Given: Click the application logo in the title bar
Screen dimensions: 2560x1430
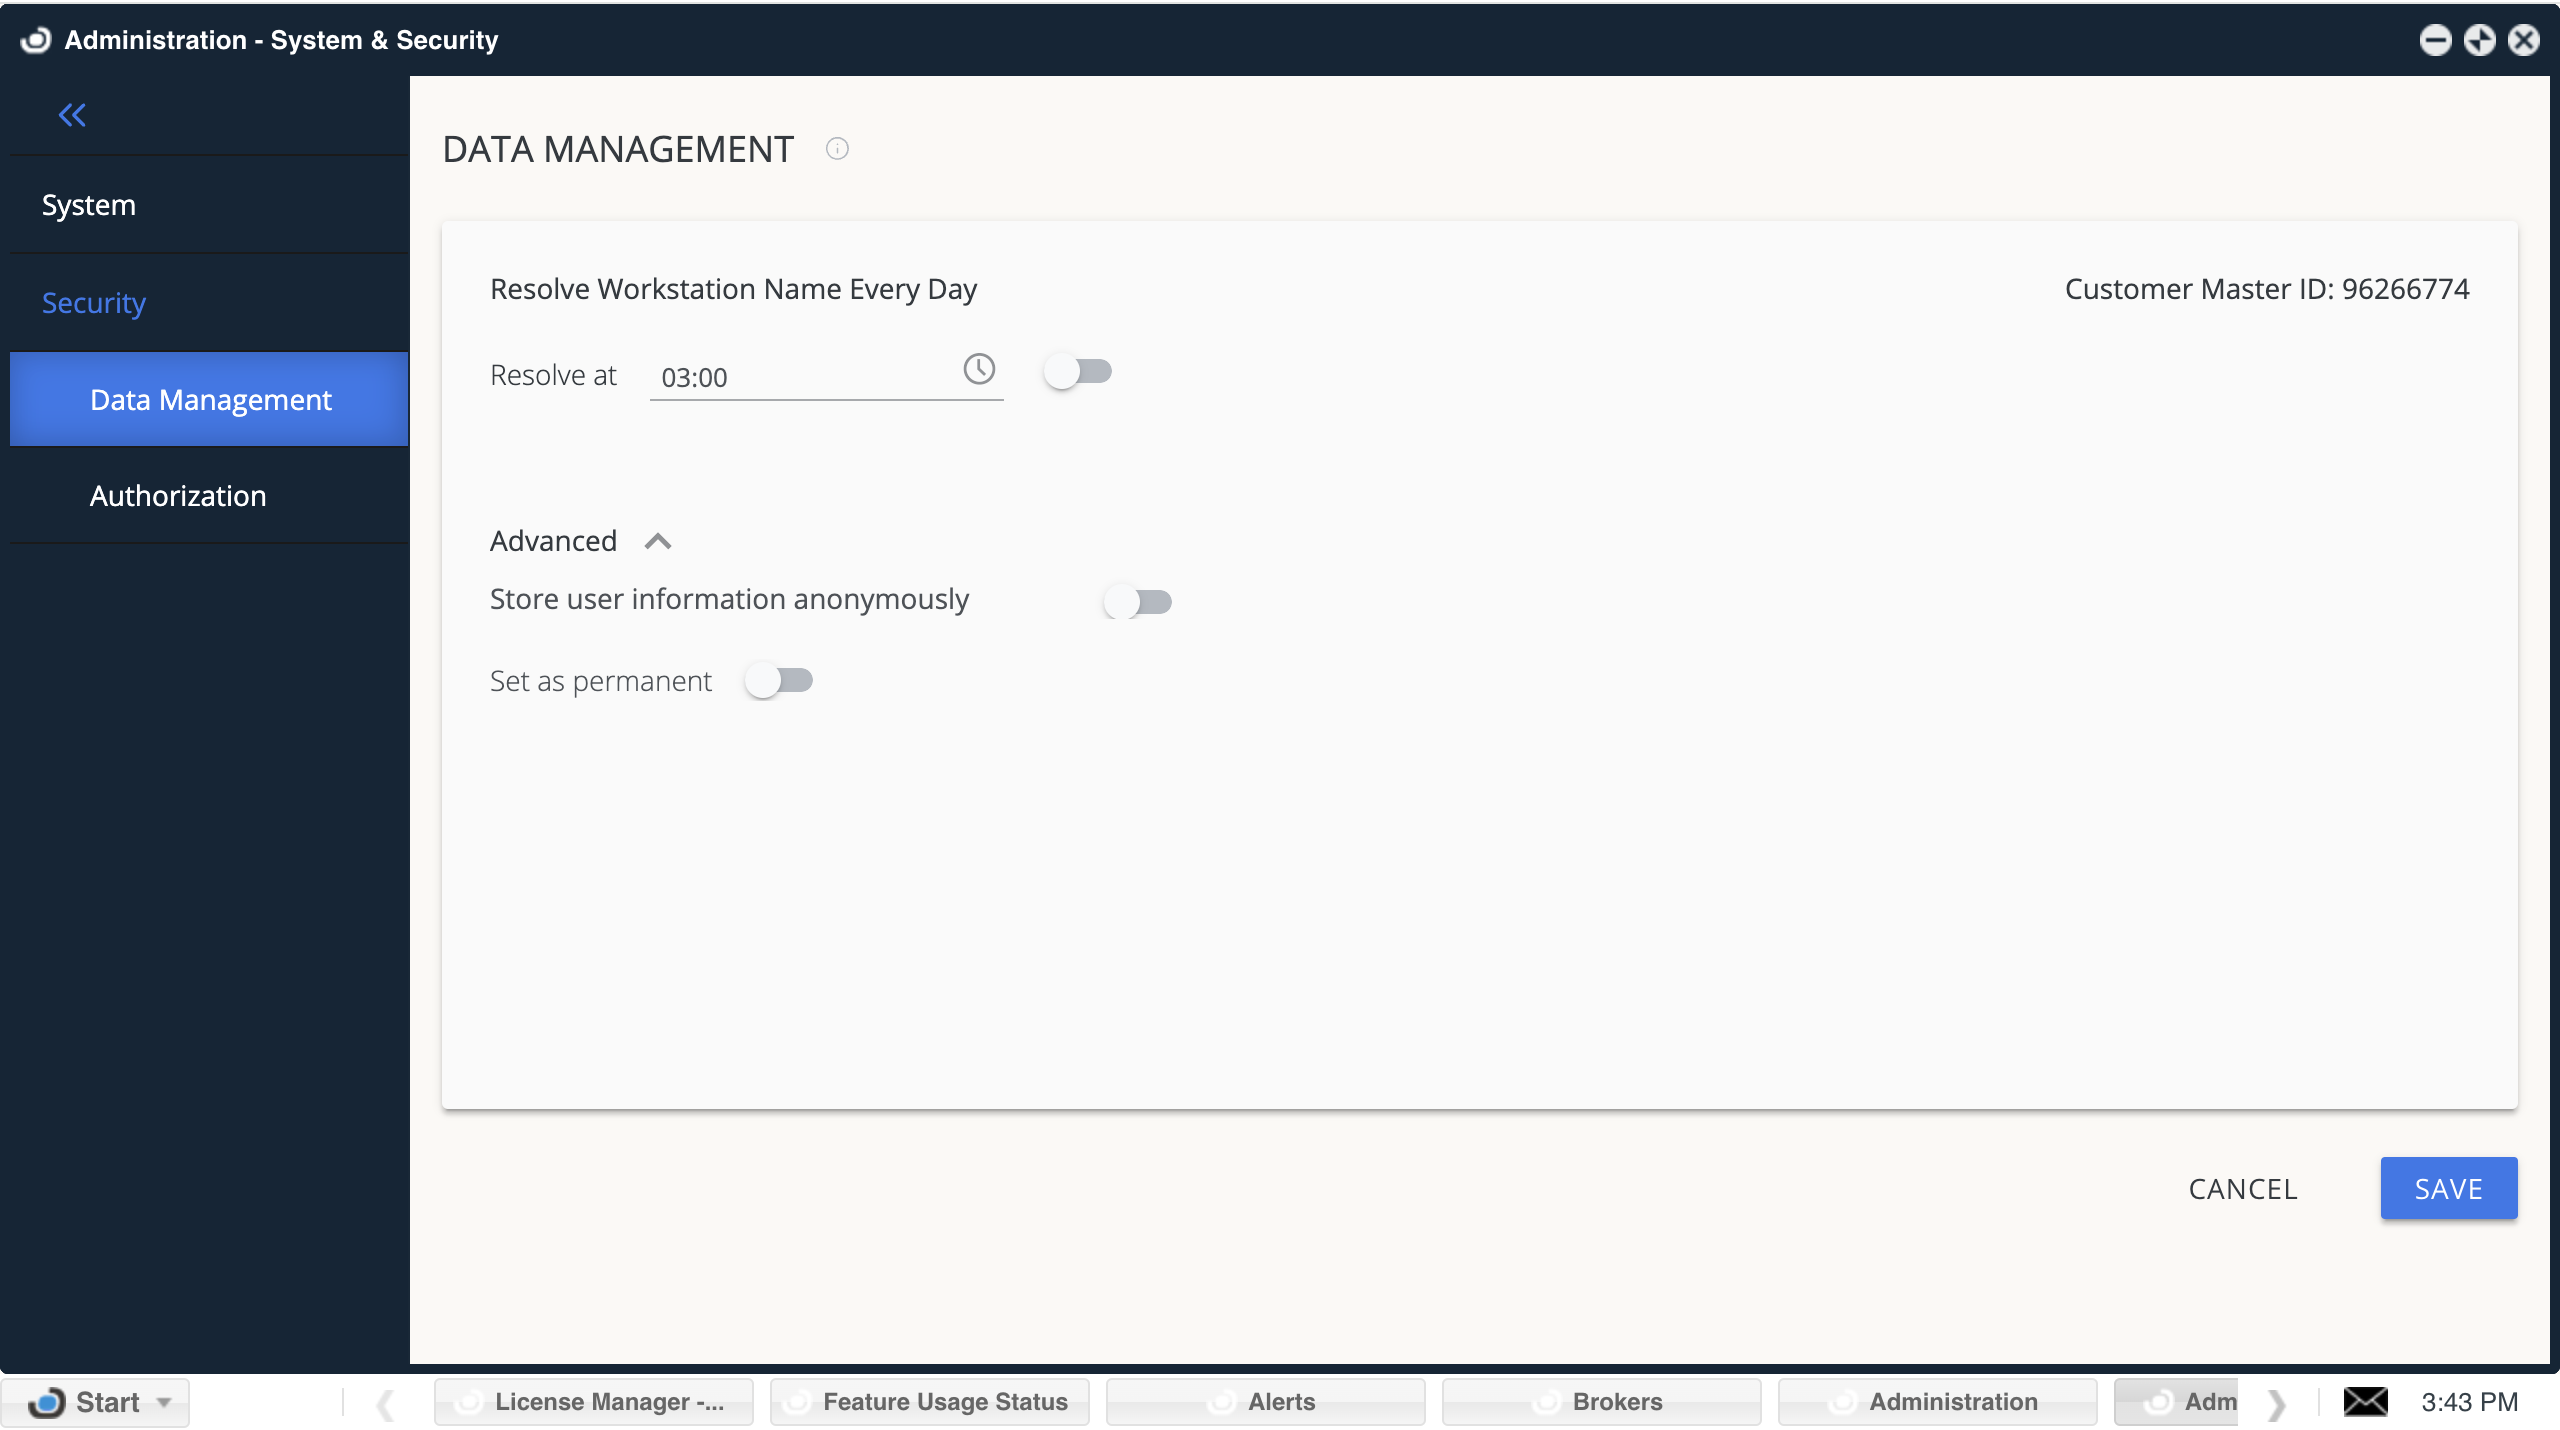Looking at the screenshot, I should click(x=35, y=40).
